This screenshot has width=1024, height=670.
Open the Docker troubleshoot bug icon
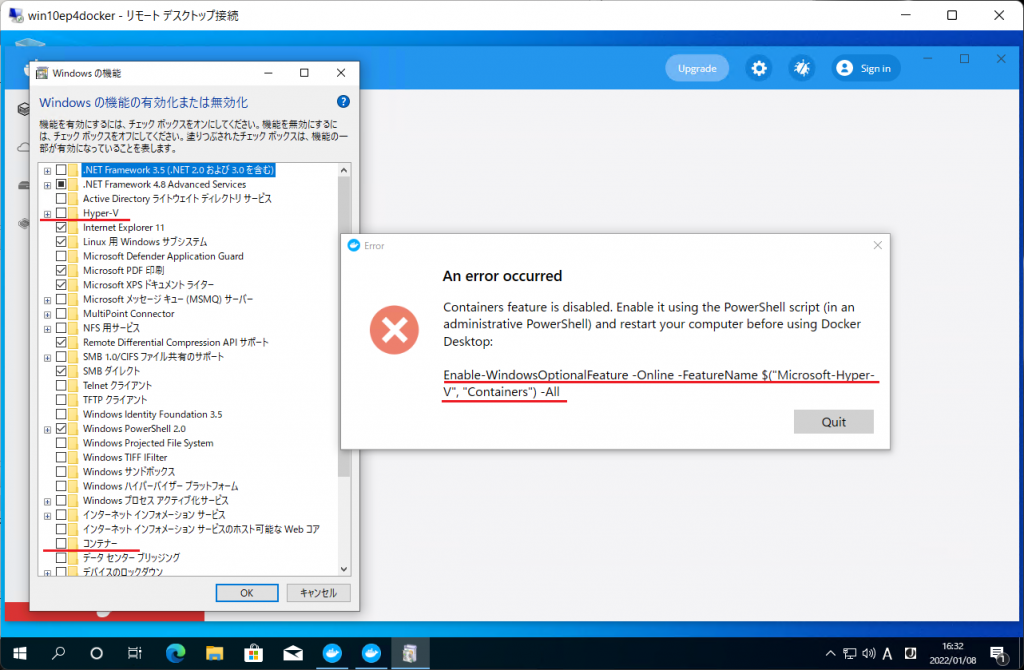point(801,68)
